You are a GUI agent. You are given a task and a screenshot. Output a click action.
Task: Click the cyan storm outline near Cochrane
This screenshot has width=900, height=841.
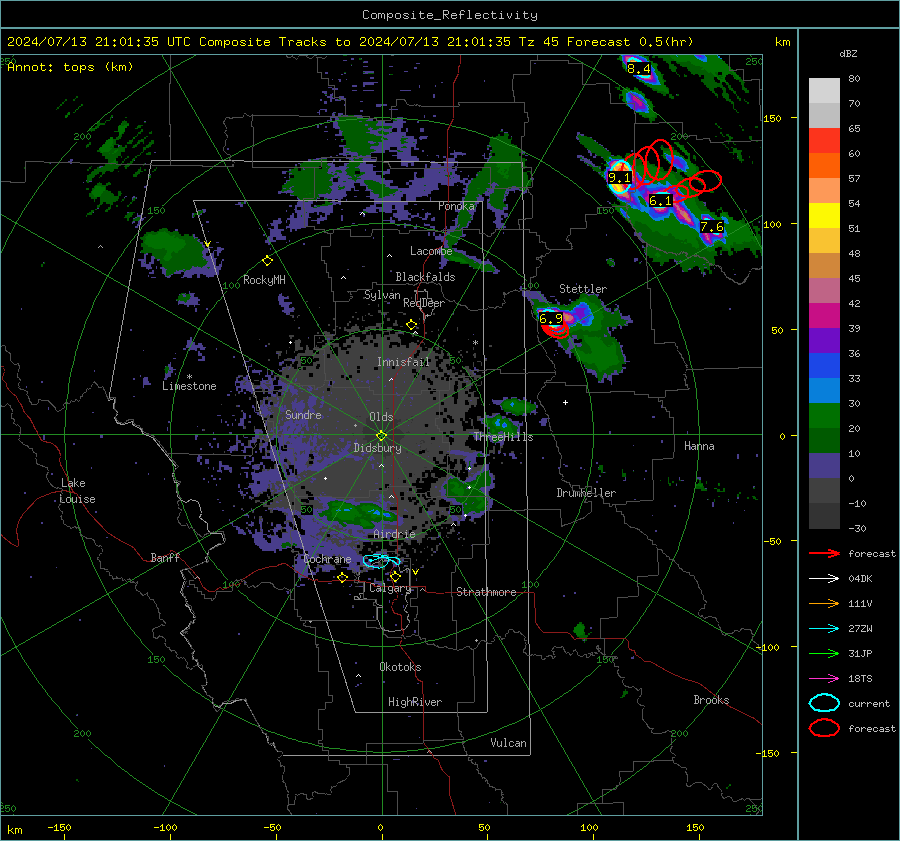381,561
